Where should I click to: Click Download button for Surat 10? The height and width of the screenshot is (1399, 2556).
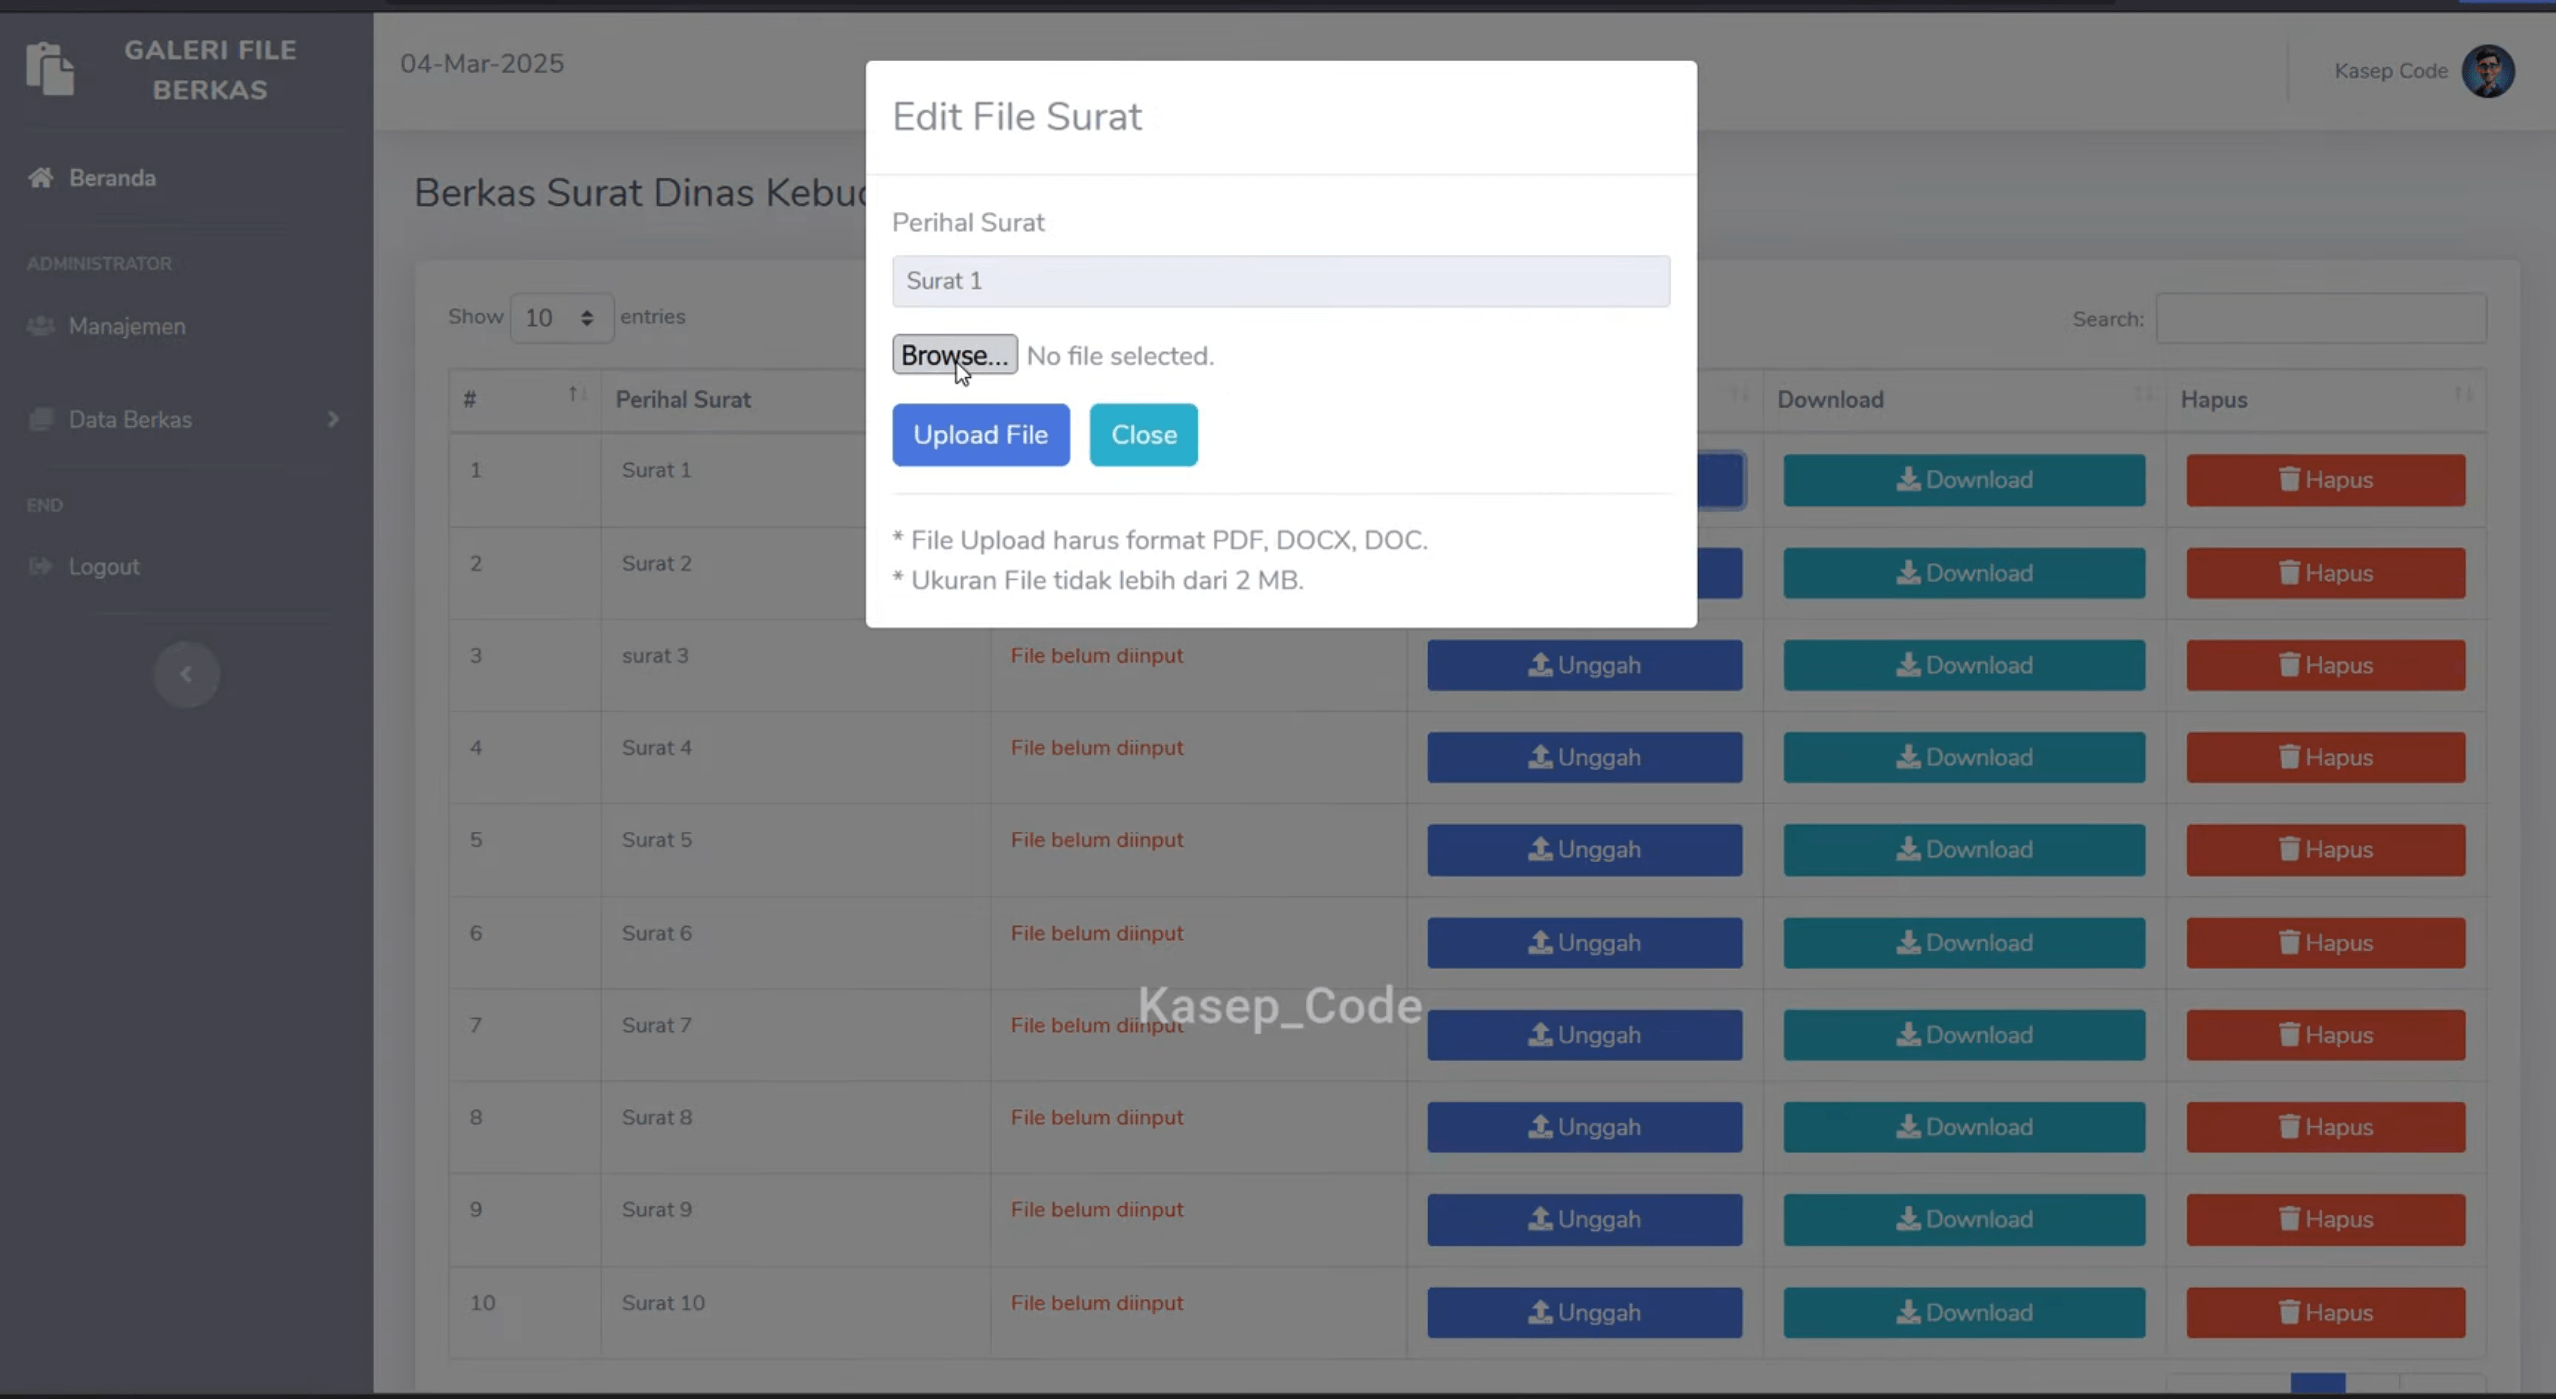[1963, 1312]
